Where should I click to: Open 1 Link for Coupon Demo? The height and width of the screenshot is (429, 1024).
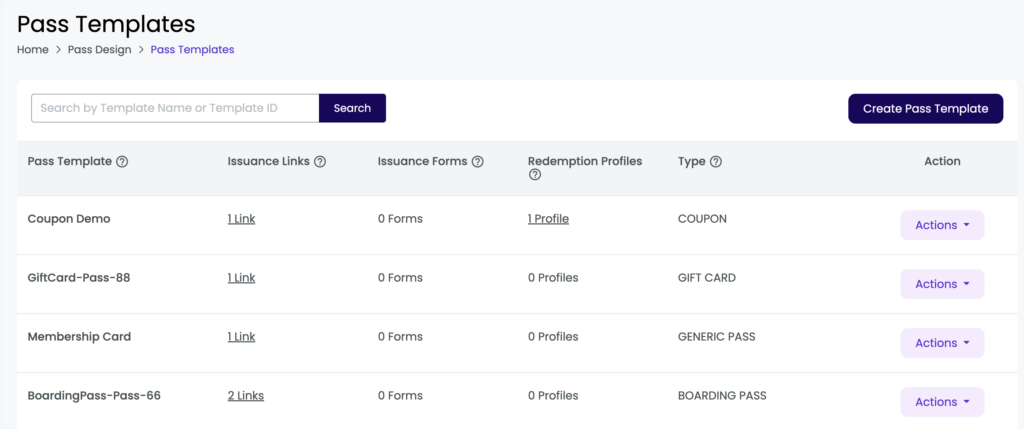(241, 219)
